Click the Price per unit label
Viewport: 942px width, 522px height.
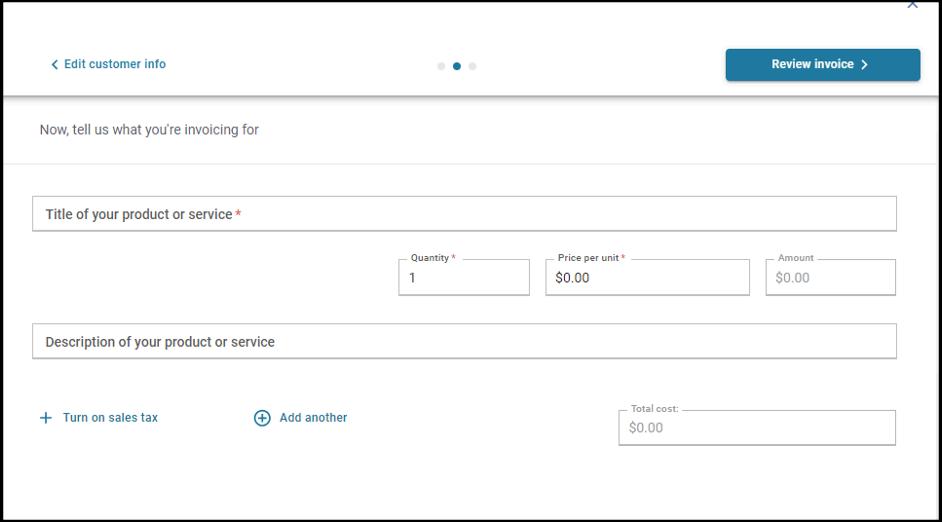tap(589, 258)
